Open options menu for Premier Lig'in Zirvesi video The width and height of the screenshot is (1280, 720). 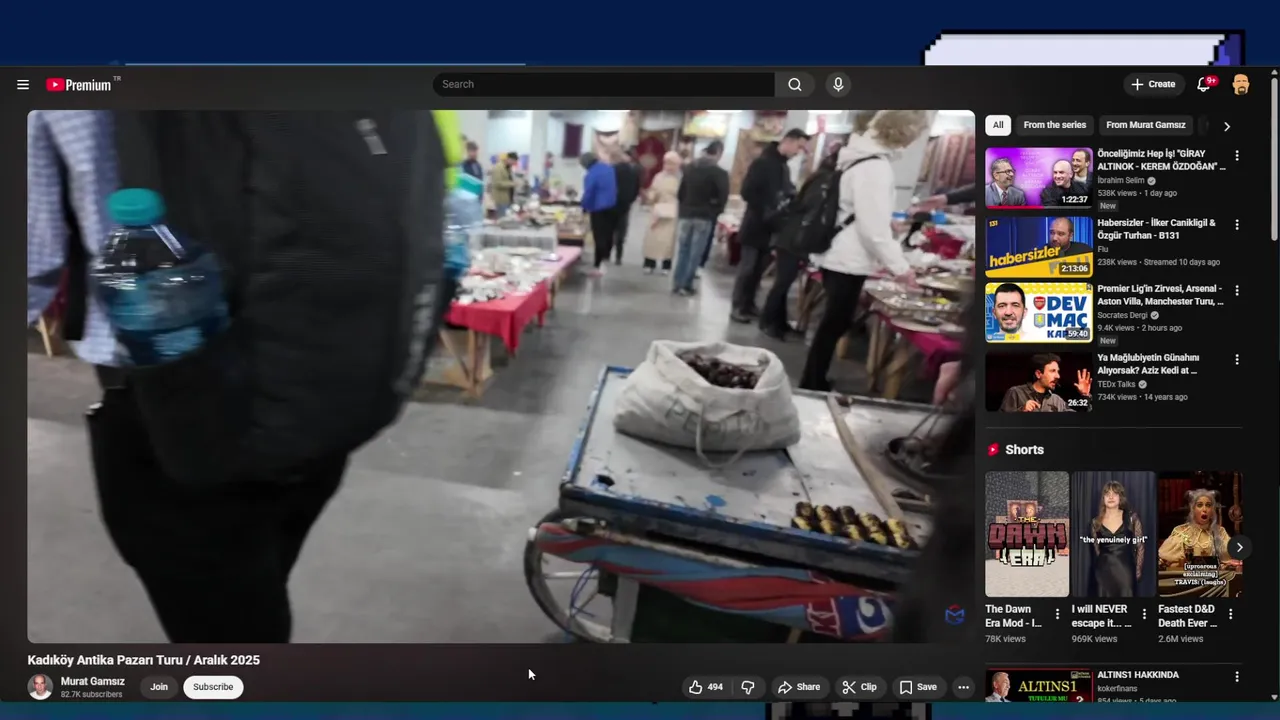[x=1237, y=291]
